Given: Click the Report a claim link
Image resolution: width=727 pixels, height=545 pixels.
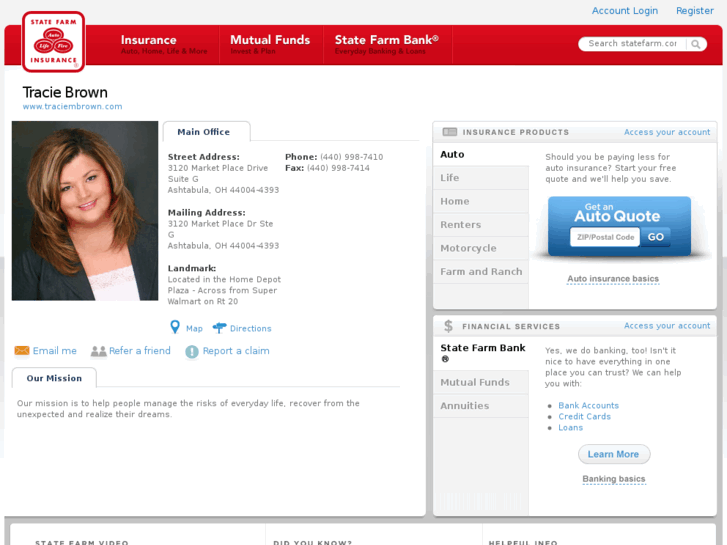Looking at the screenshot, I should click(x=236, y=351).
